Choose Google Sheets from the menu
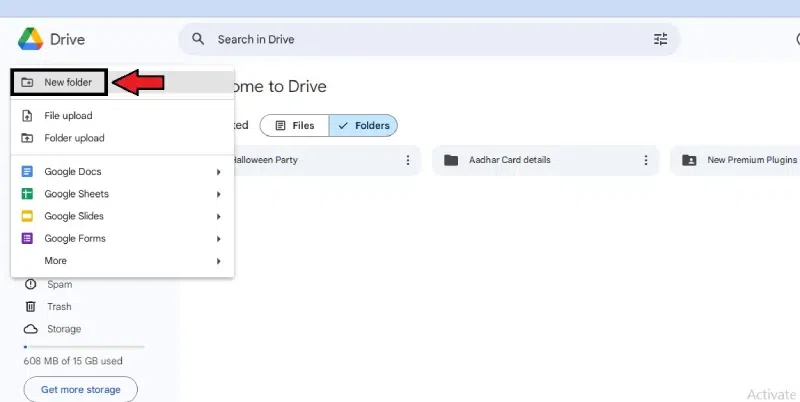This screenshot has width=800, height=402. [x=122, y=194]
